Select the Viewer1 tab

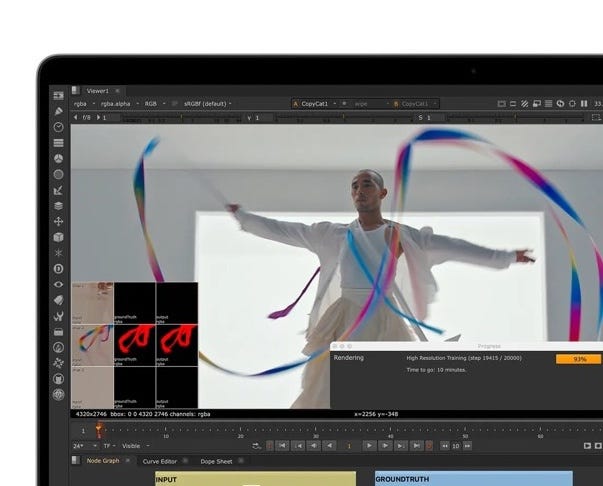(x=98, y=91)
